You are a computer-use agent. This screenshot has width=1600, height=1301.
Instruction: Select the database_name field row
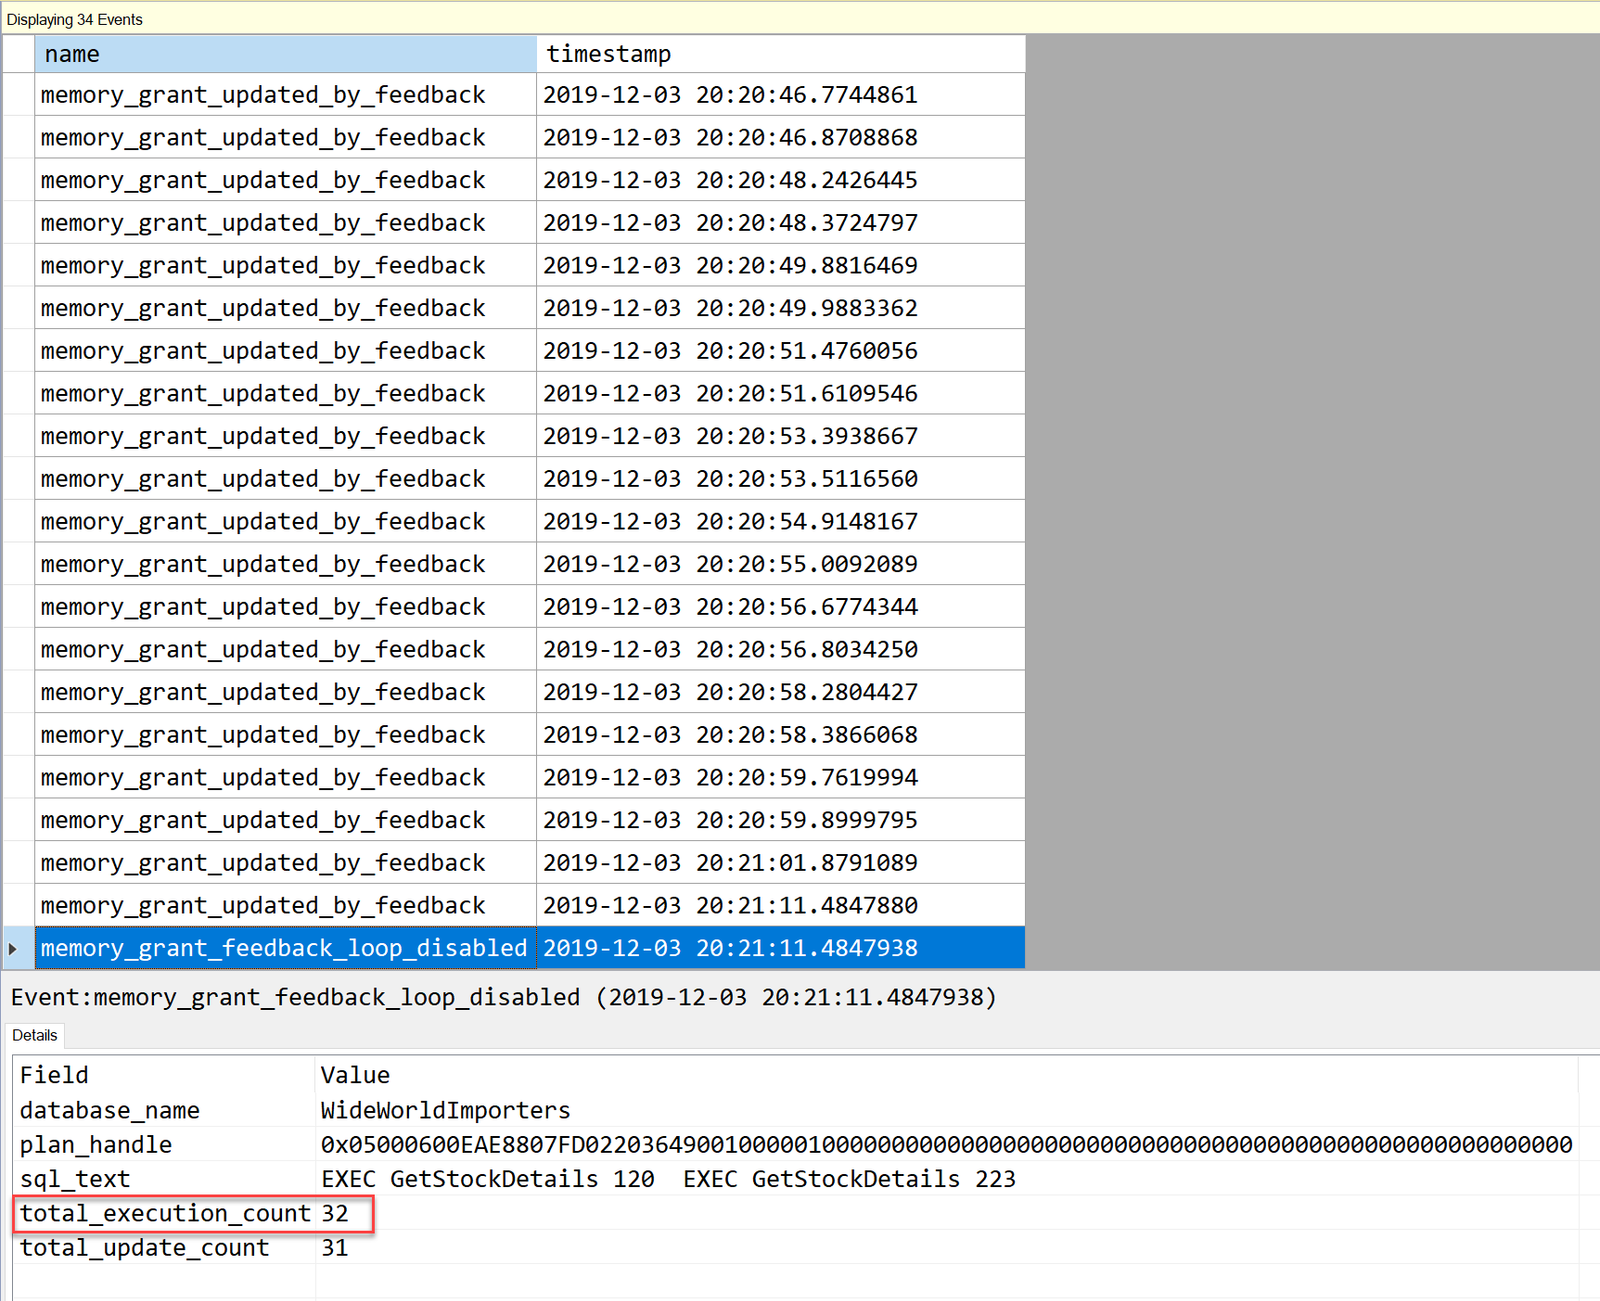796,1110
